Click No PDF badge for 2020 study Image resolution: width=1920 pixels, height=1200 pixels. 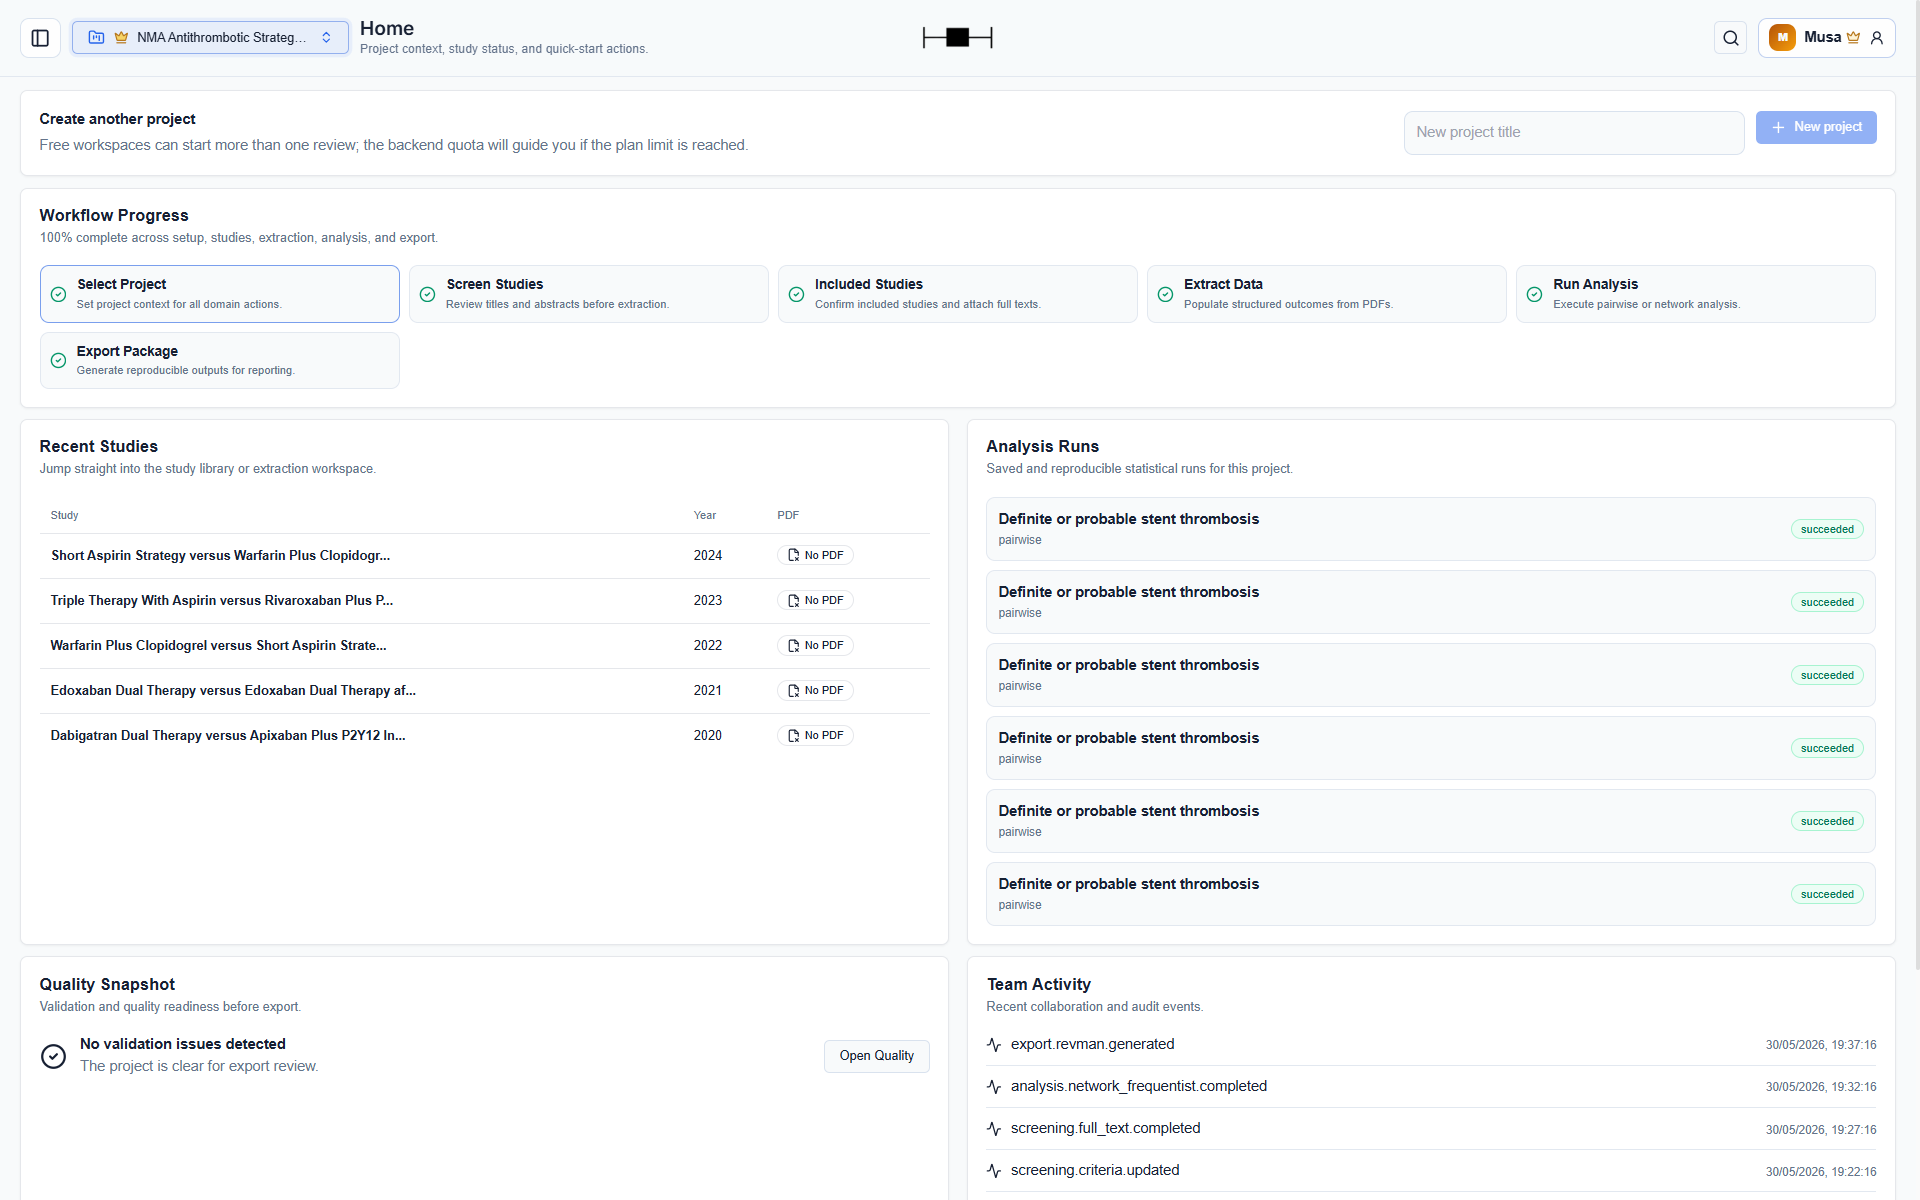[x=815, y=736]
